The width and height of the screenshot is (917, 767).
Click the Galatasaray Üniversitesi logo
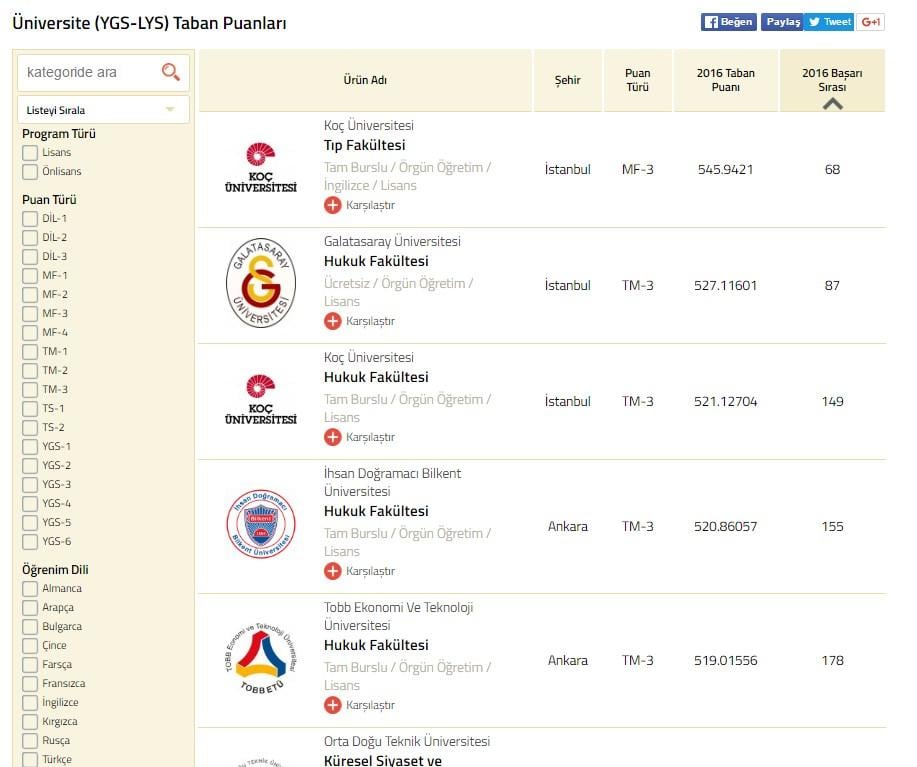pos(261,284)
